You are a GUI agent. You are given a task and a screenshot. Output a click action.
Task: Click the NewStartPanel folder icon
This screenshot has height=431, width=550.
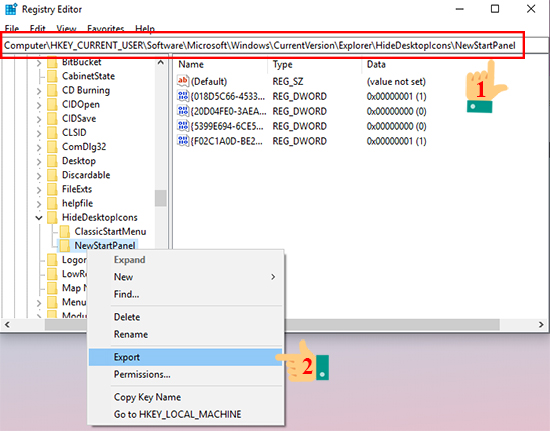(65, 245)
